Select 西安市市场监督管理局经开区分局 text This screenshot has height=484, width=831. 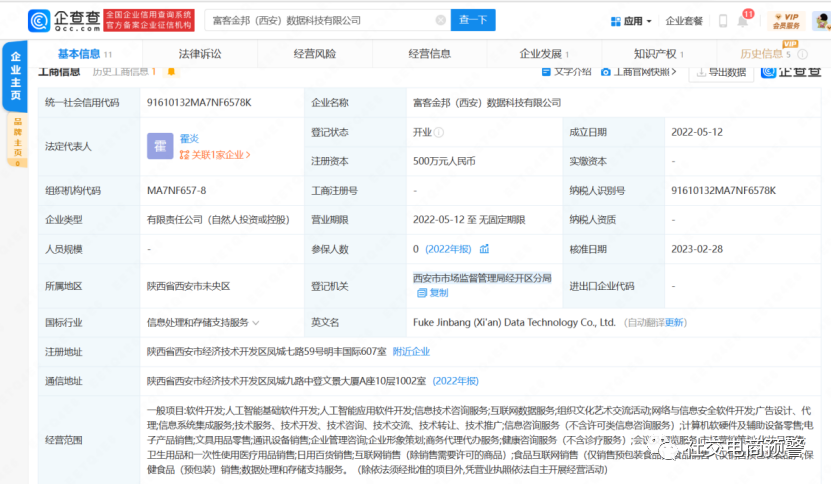[x=482, y=278]
